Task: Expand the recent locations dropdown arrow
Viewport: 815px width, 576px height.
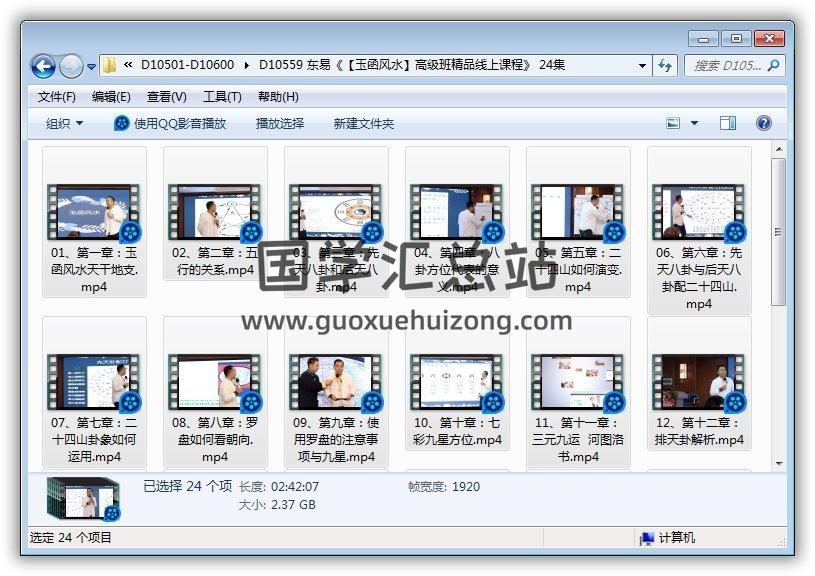Action: click(x=92, y=67)
